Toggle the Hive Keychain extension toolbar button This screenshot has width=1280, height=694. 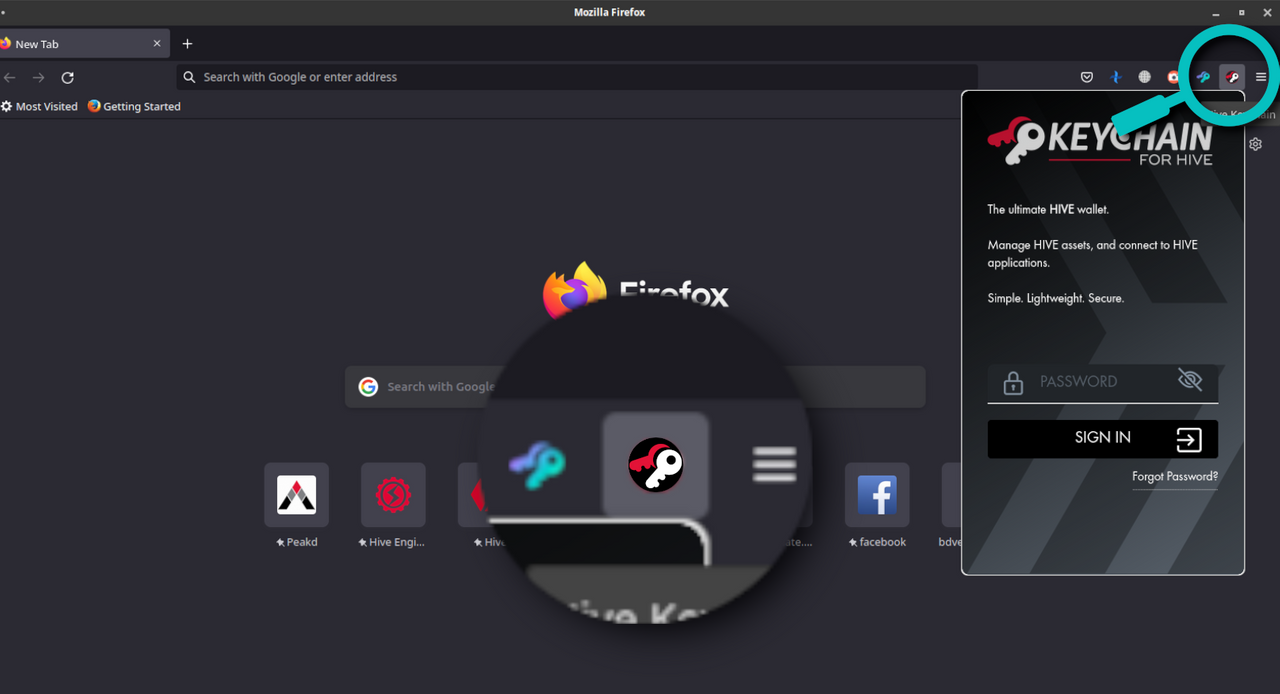pyautogui.click(x=1232, y=77)
